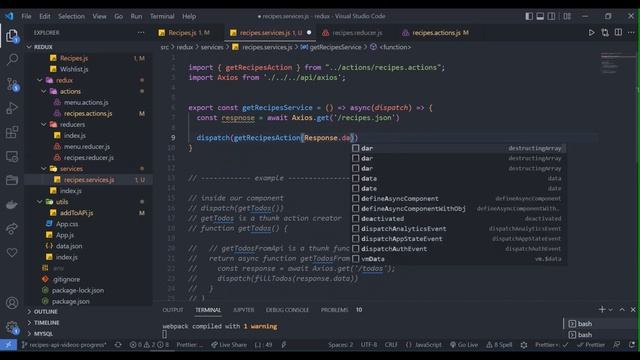Open the File menu
The height and width of the screenshot is (360, 640).
(26, 16)
